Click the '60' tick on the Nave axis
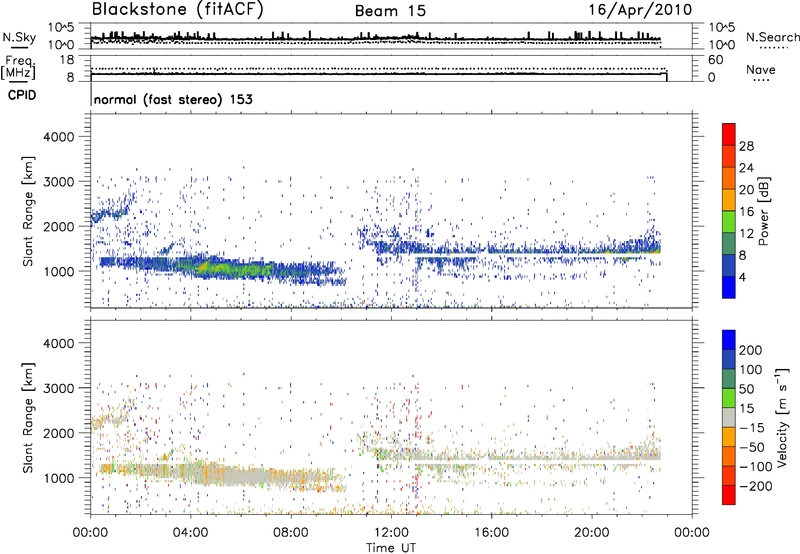Viewport: 800px width, 554px height. click(715, 60)
